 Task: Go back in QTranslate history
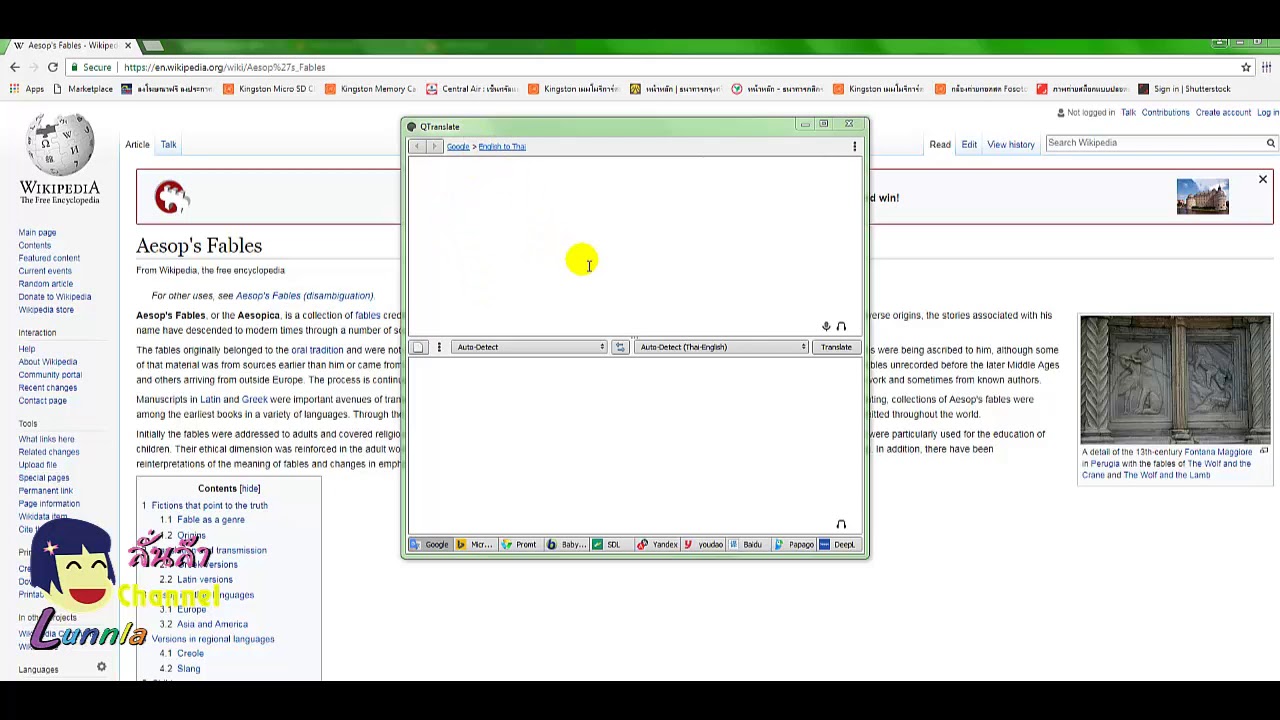[418, 147]
